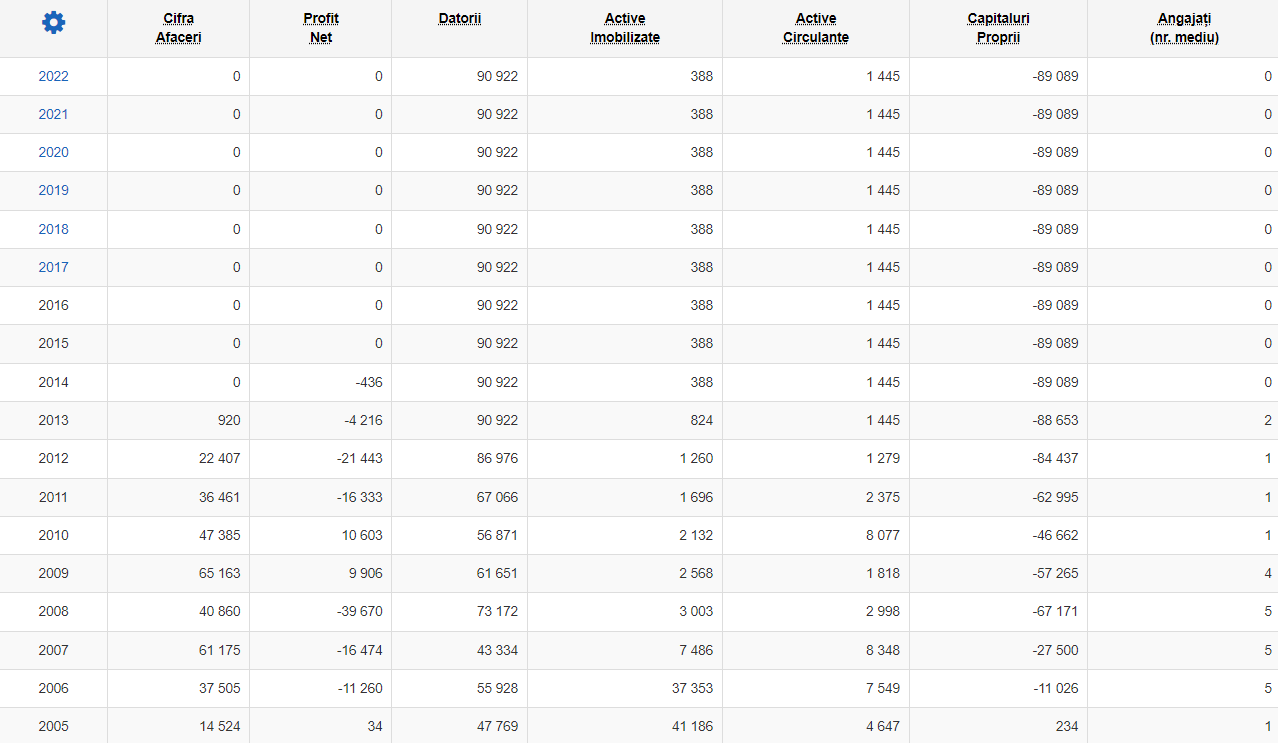Click the Profit Net column header
The height and width of the screenshot is (743, 1278).
tap(321, 28)
